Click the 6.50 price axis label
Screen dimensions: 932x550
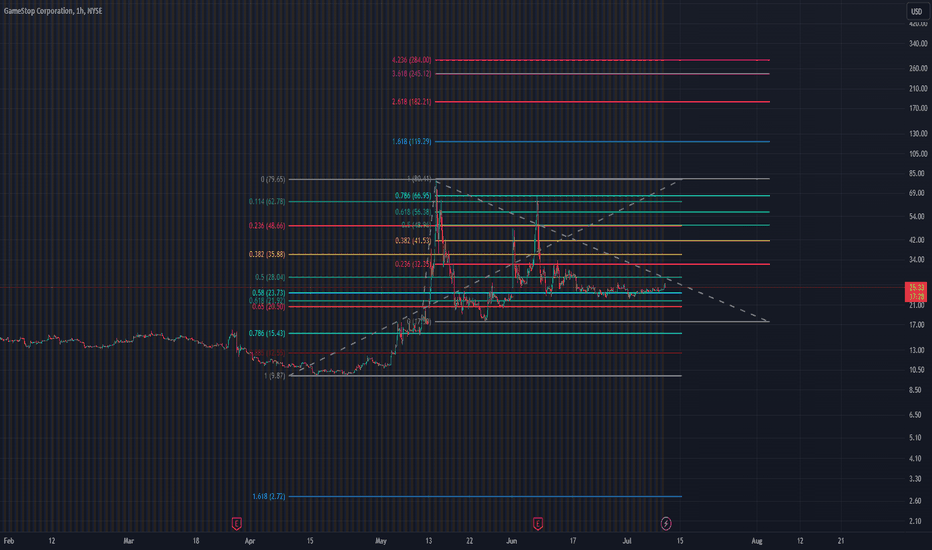[915, 415]
